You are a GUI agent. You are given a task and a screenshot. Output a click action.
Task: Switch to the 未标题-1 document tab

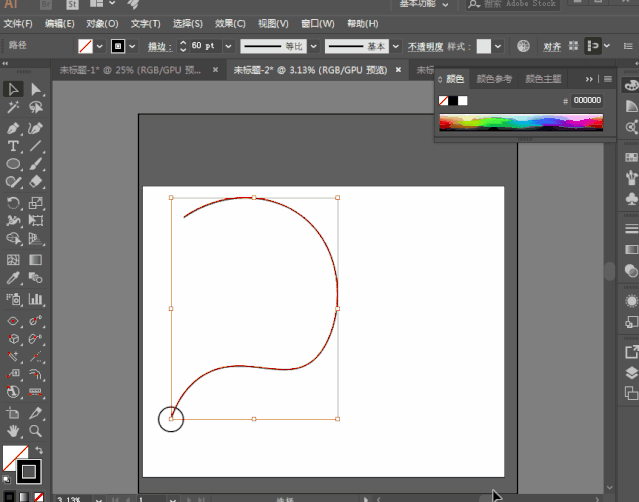point(130,70)
